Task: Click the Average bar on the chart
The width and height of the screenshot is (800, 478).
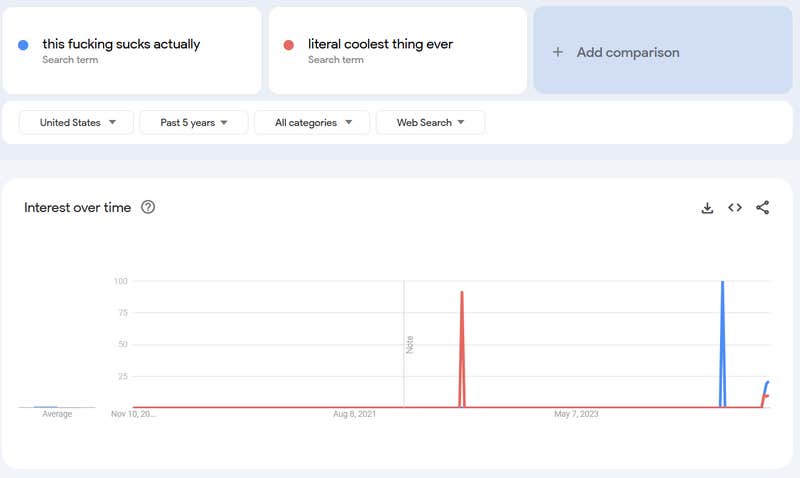Action: click(x=46, y=406)
